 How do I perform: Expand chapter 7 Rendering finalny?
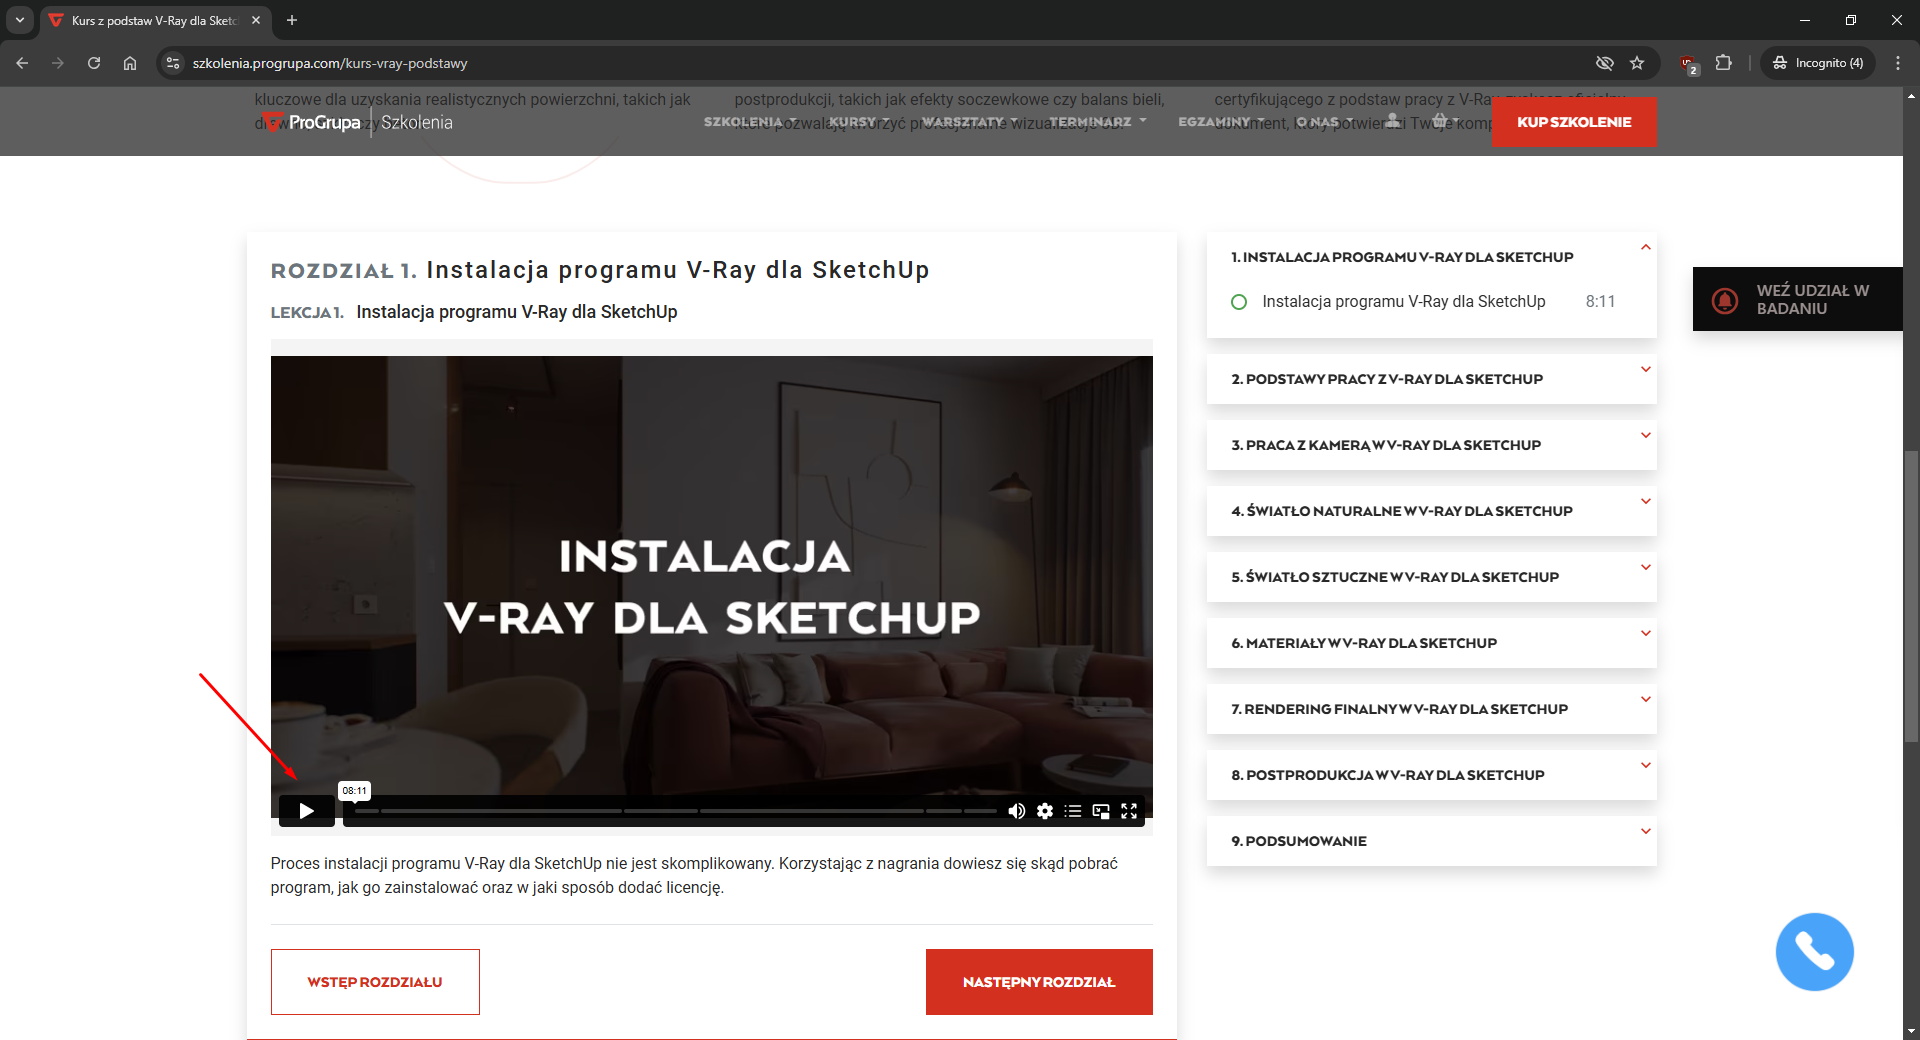coord(1431,709)
